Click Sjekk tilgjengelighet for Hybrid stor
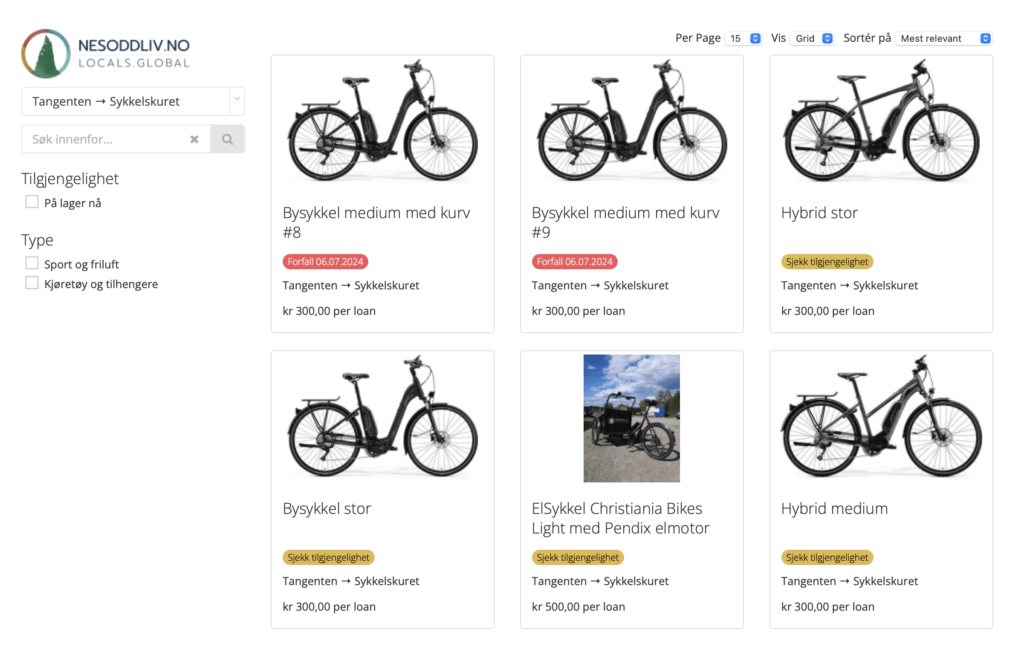Image resolution: width=1024 pixels, height=652 pixels. (x=827, y=262)
